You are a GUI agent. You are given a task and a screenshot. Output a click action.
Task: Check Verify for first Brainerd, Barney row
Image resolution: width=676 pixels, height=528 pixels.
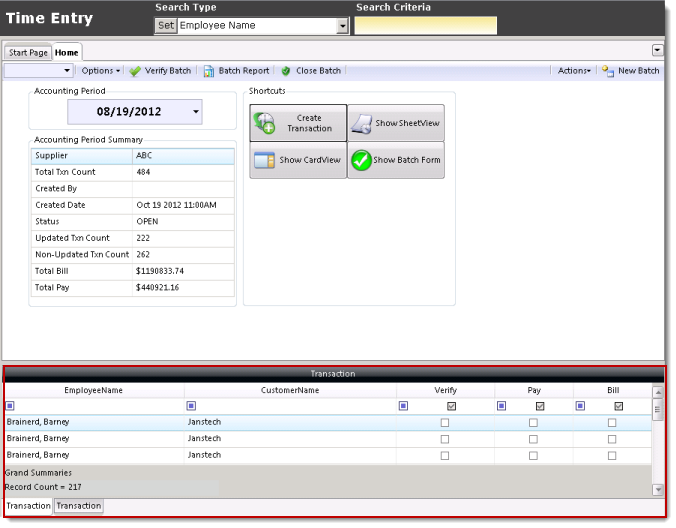coord(445,423)
